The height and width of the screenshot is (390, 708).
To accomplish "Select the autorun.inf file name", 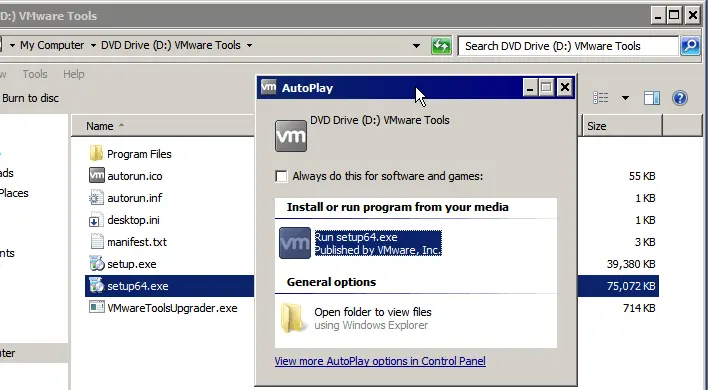I will pos(135,198).
